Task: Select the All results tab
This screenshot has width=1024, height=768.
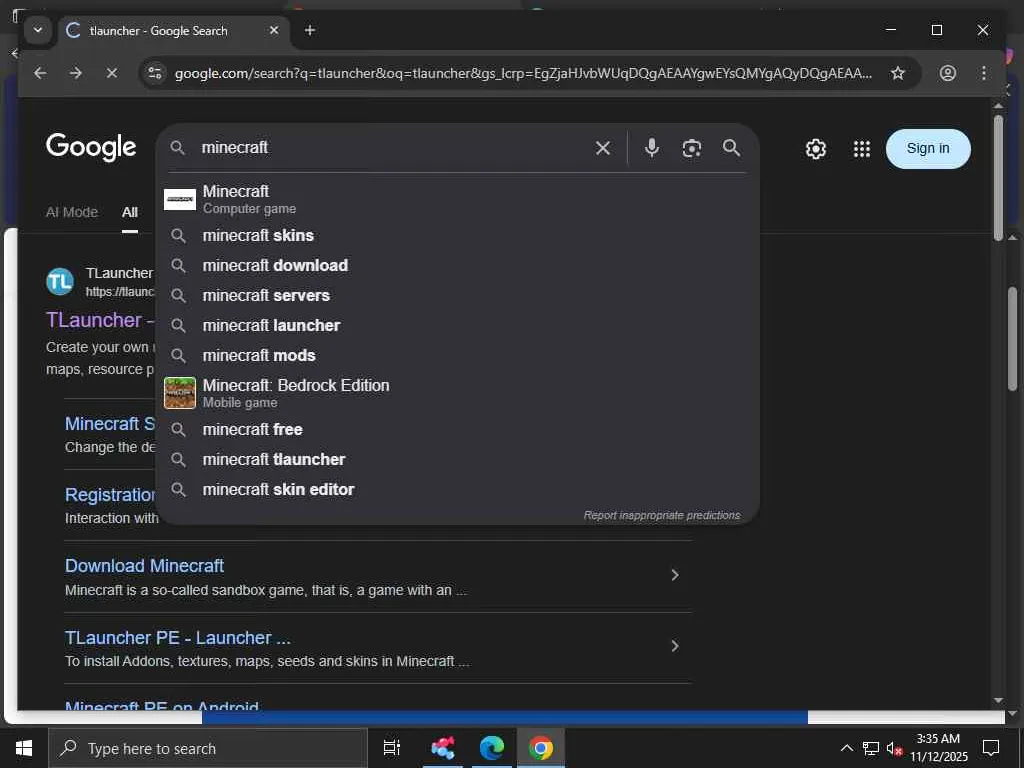Action: (129, 212)
